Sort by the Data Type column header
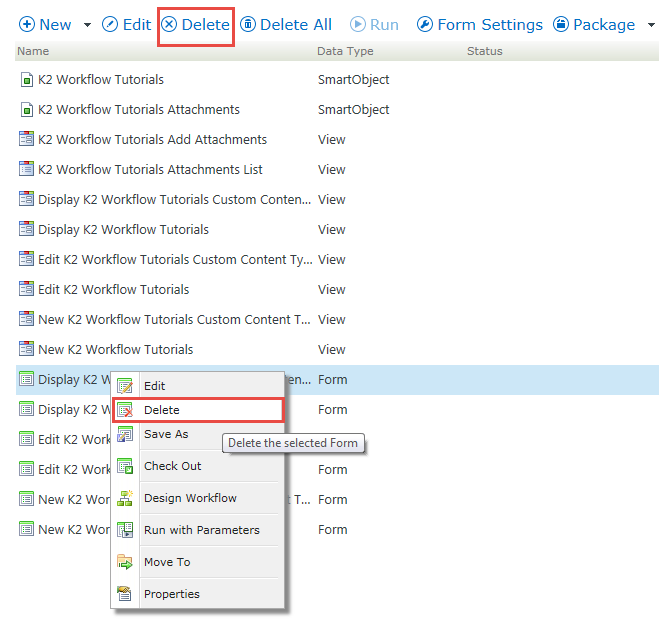 pos(345,51)
